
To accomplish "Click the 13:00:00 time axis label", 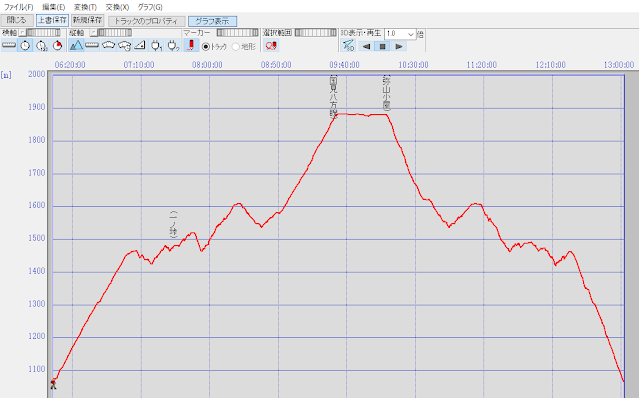I will tap(619, 65).
